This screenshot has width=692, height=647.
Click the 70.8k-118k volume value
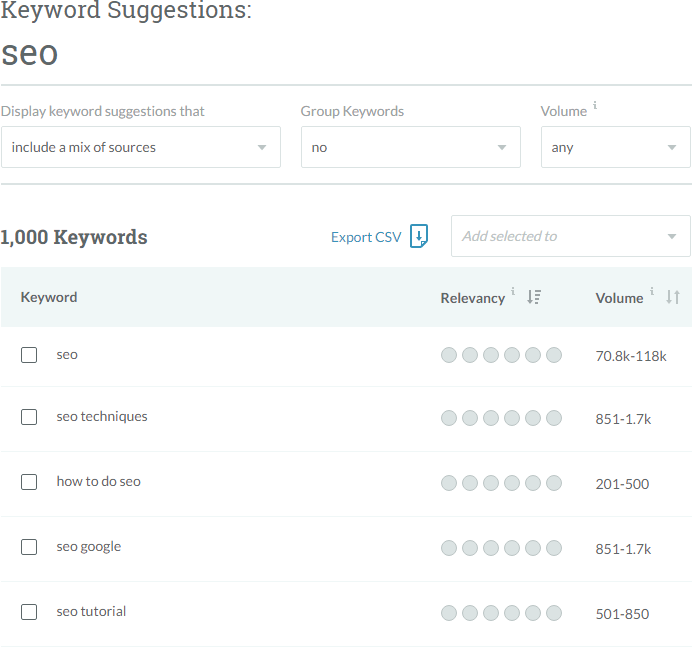[x=631, y=356]
